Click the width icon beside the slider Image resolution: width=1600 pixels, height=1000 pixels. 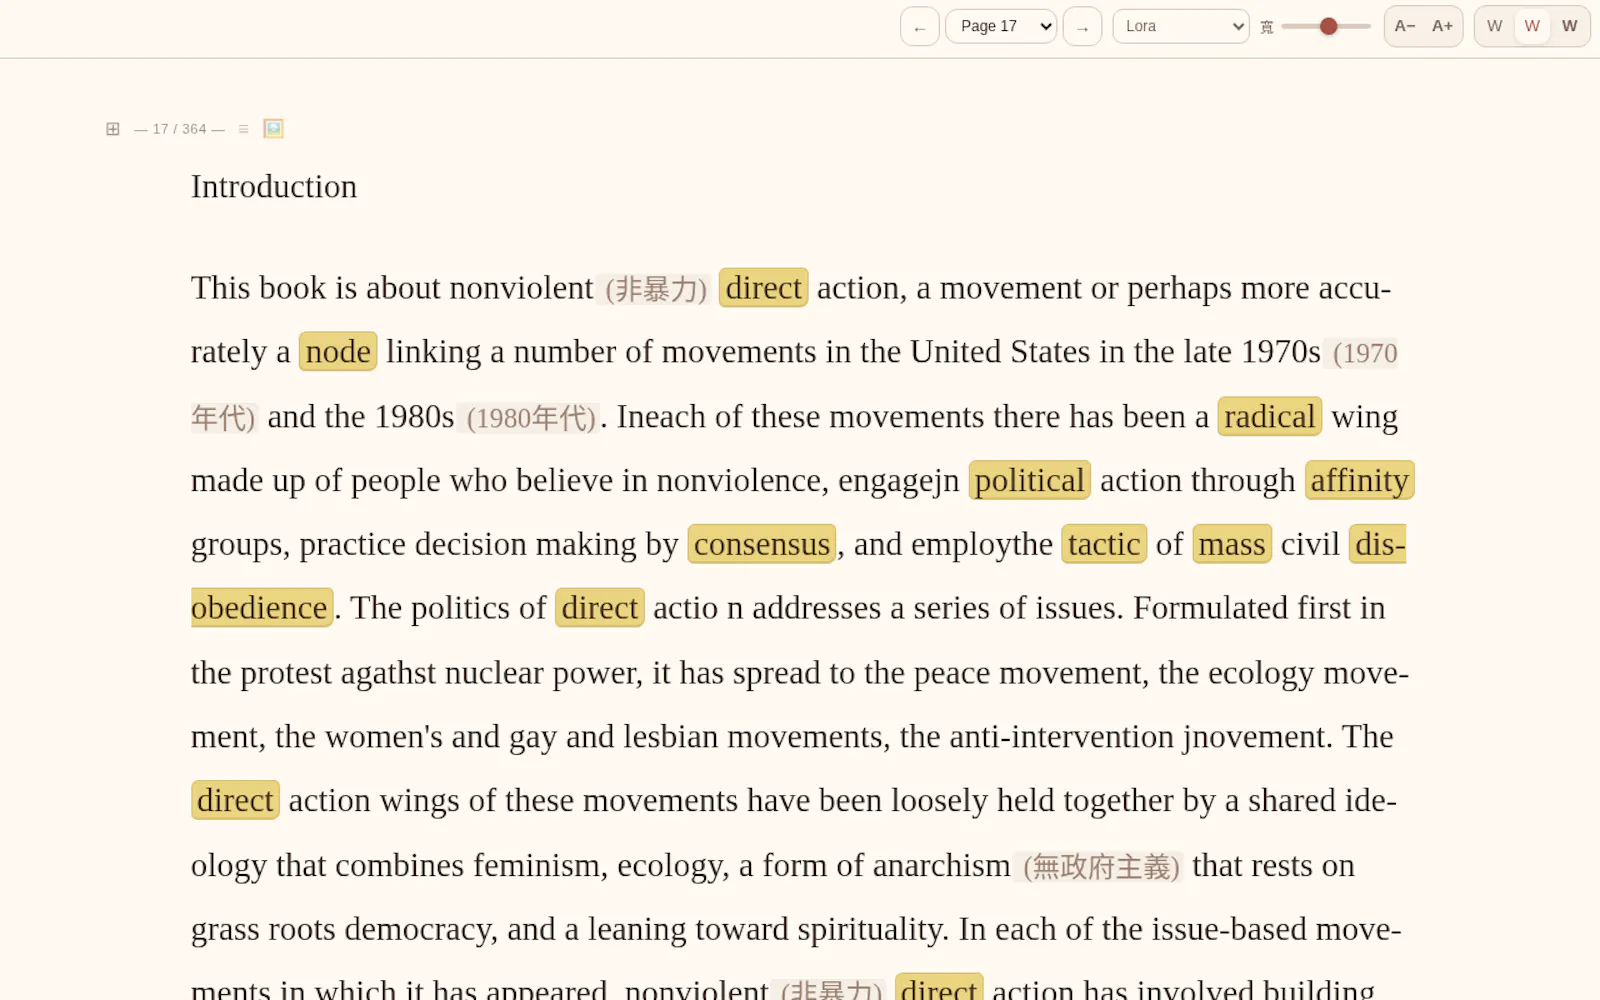(1266, 27)
